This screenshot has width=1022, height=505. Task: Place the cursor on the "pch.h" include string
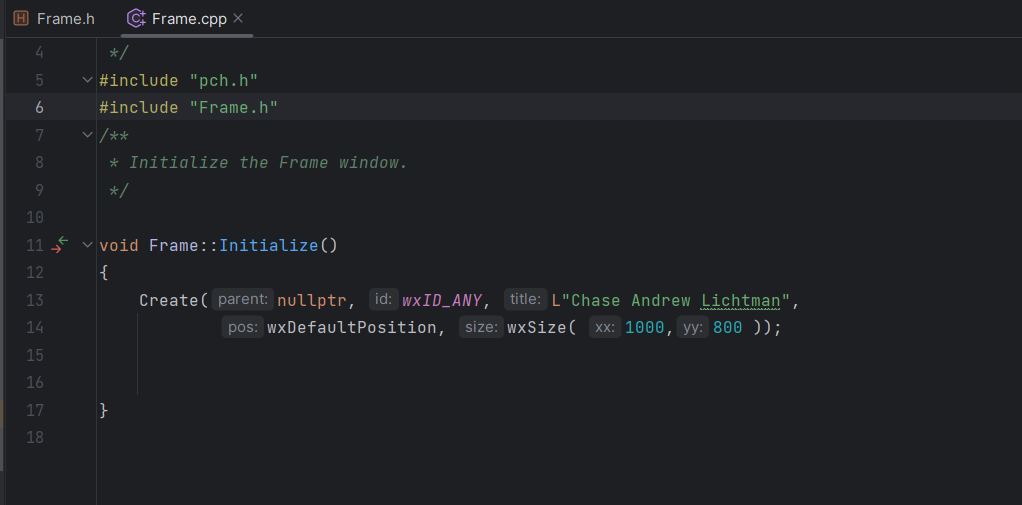(224, 80)
